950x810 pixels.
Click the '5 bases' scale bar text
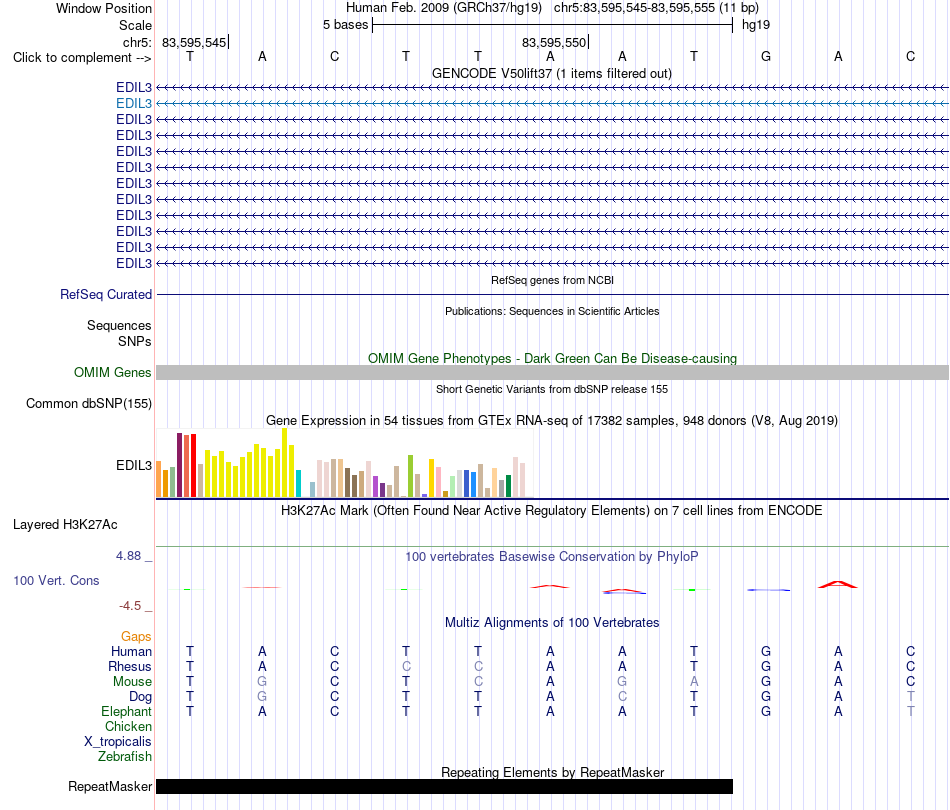point(345,25)
